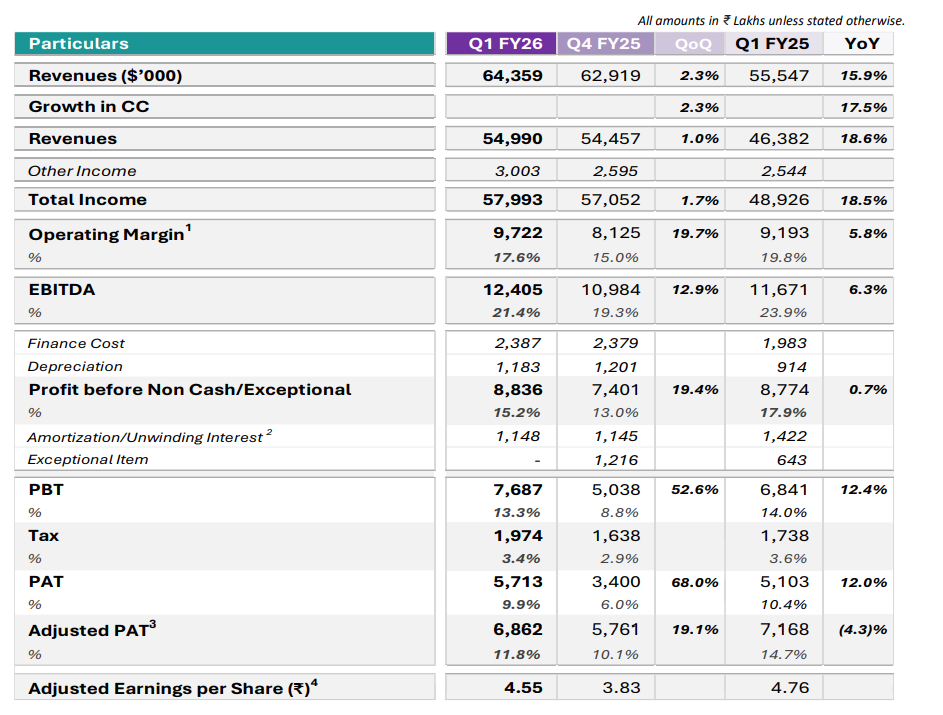Click the EBITDA row label
The width and height of the screenshot is (943, 715).
(62, 290)
